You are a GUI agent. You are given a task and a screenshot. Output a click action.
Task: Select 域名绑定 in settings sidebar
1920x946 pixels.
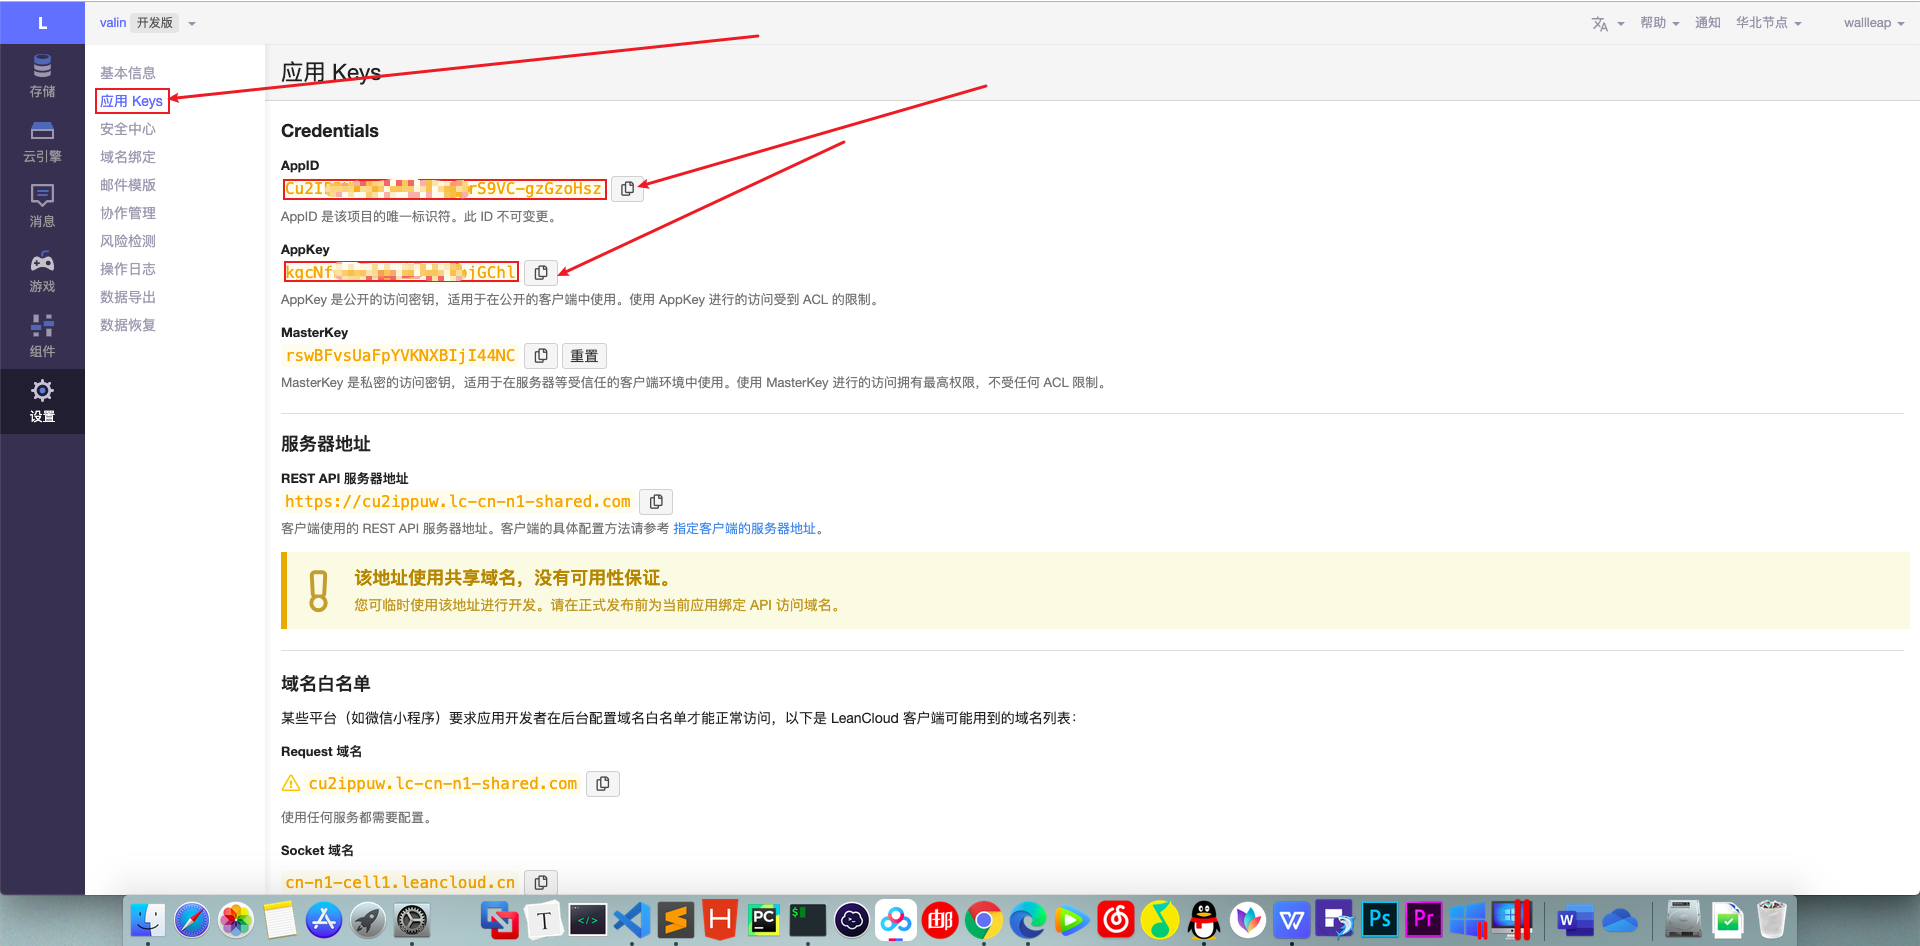128,157
